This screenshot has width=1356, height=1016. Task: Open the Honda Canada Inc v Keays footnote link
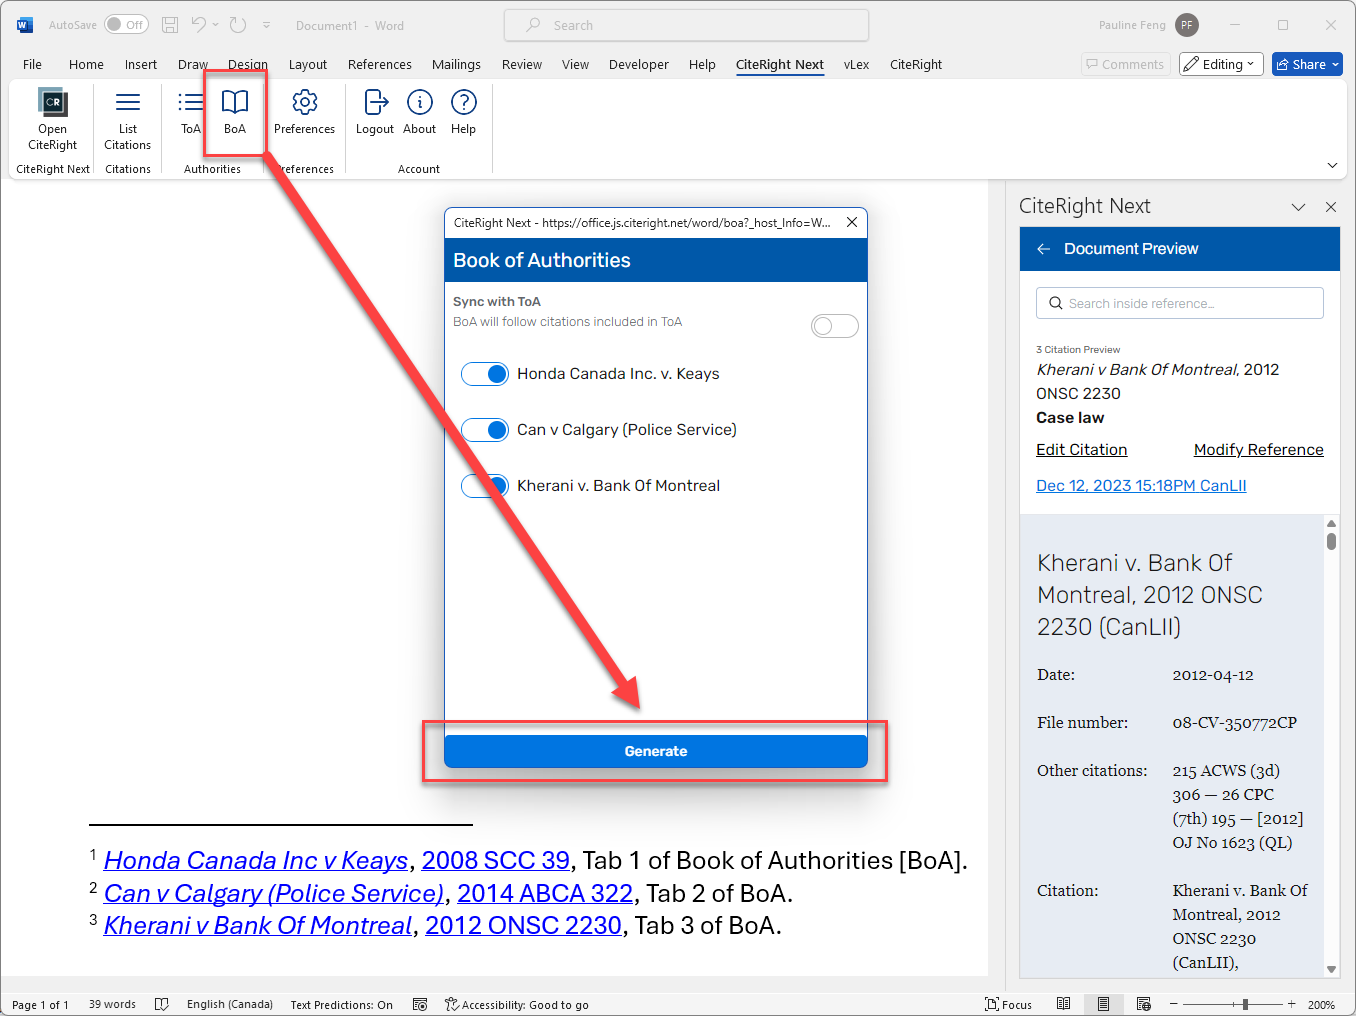256,860
